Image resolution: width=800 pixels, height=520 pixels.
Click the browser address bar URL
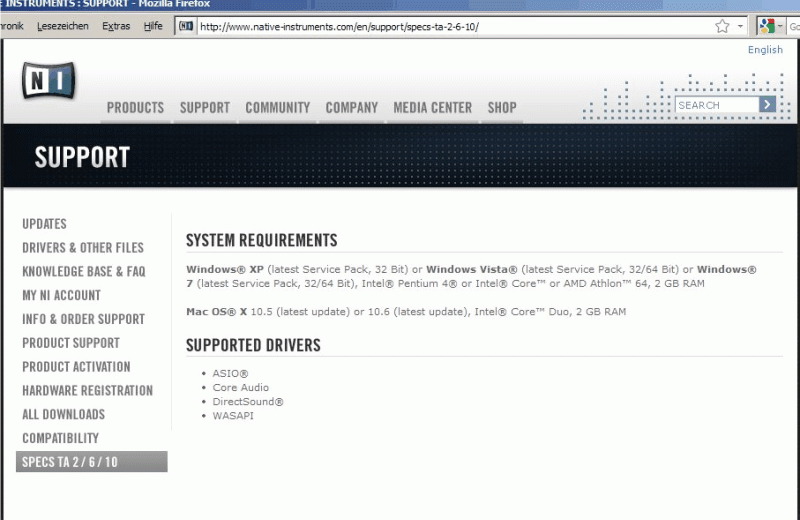coord(400,26)
